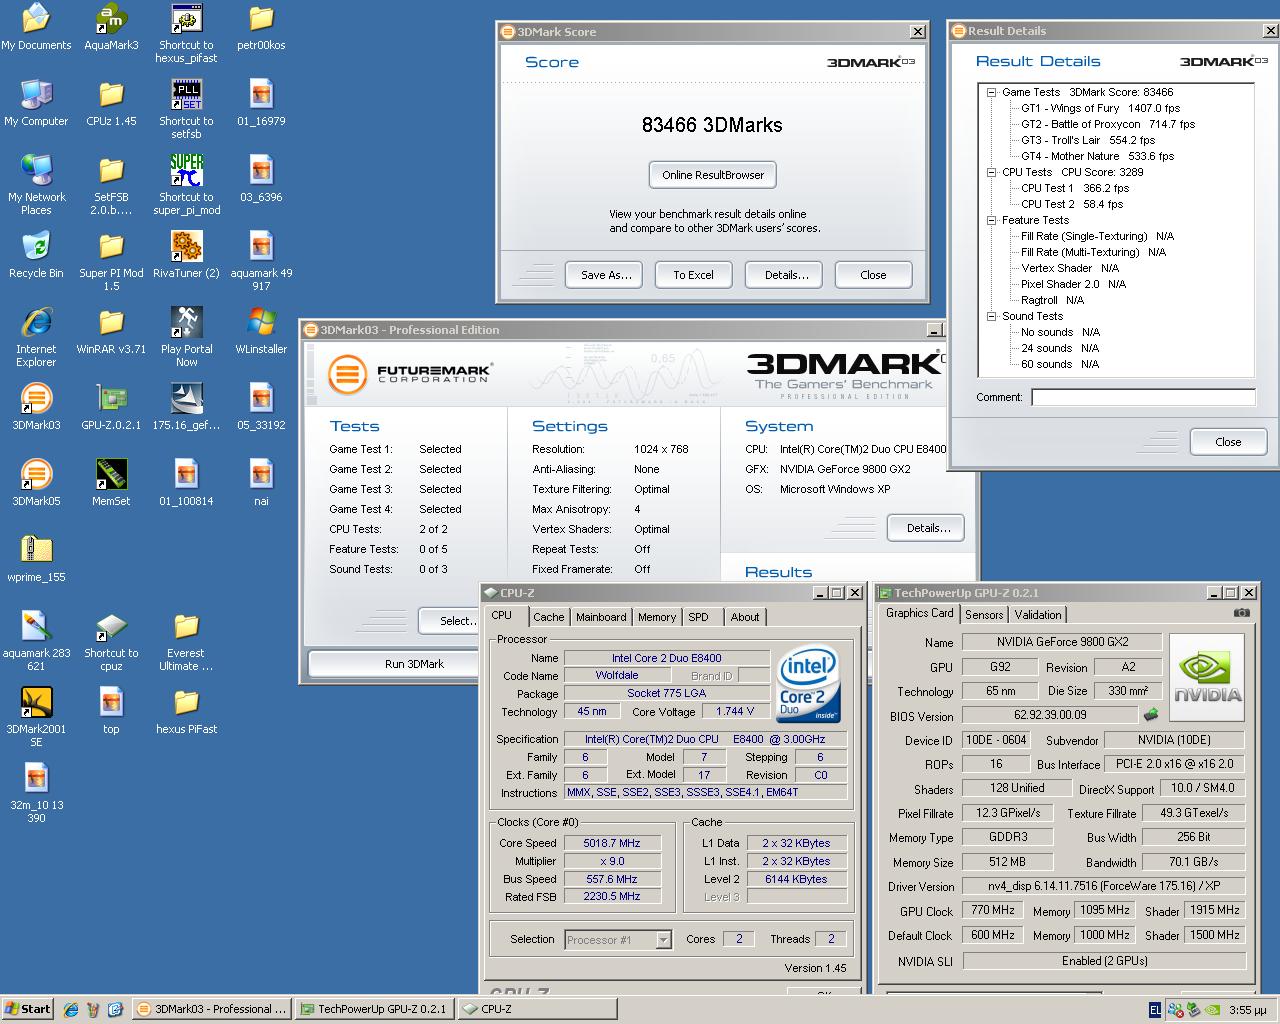The height and width of the screenshot is (1024, 1280).
Task: Select the Ragtroll N/A row
Action: tap(1052, 300)
